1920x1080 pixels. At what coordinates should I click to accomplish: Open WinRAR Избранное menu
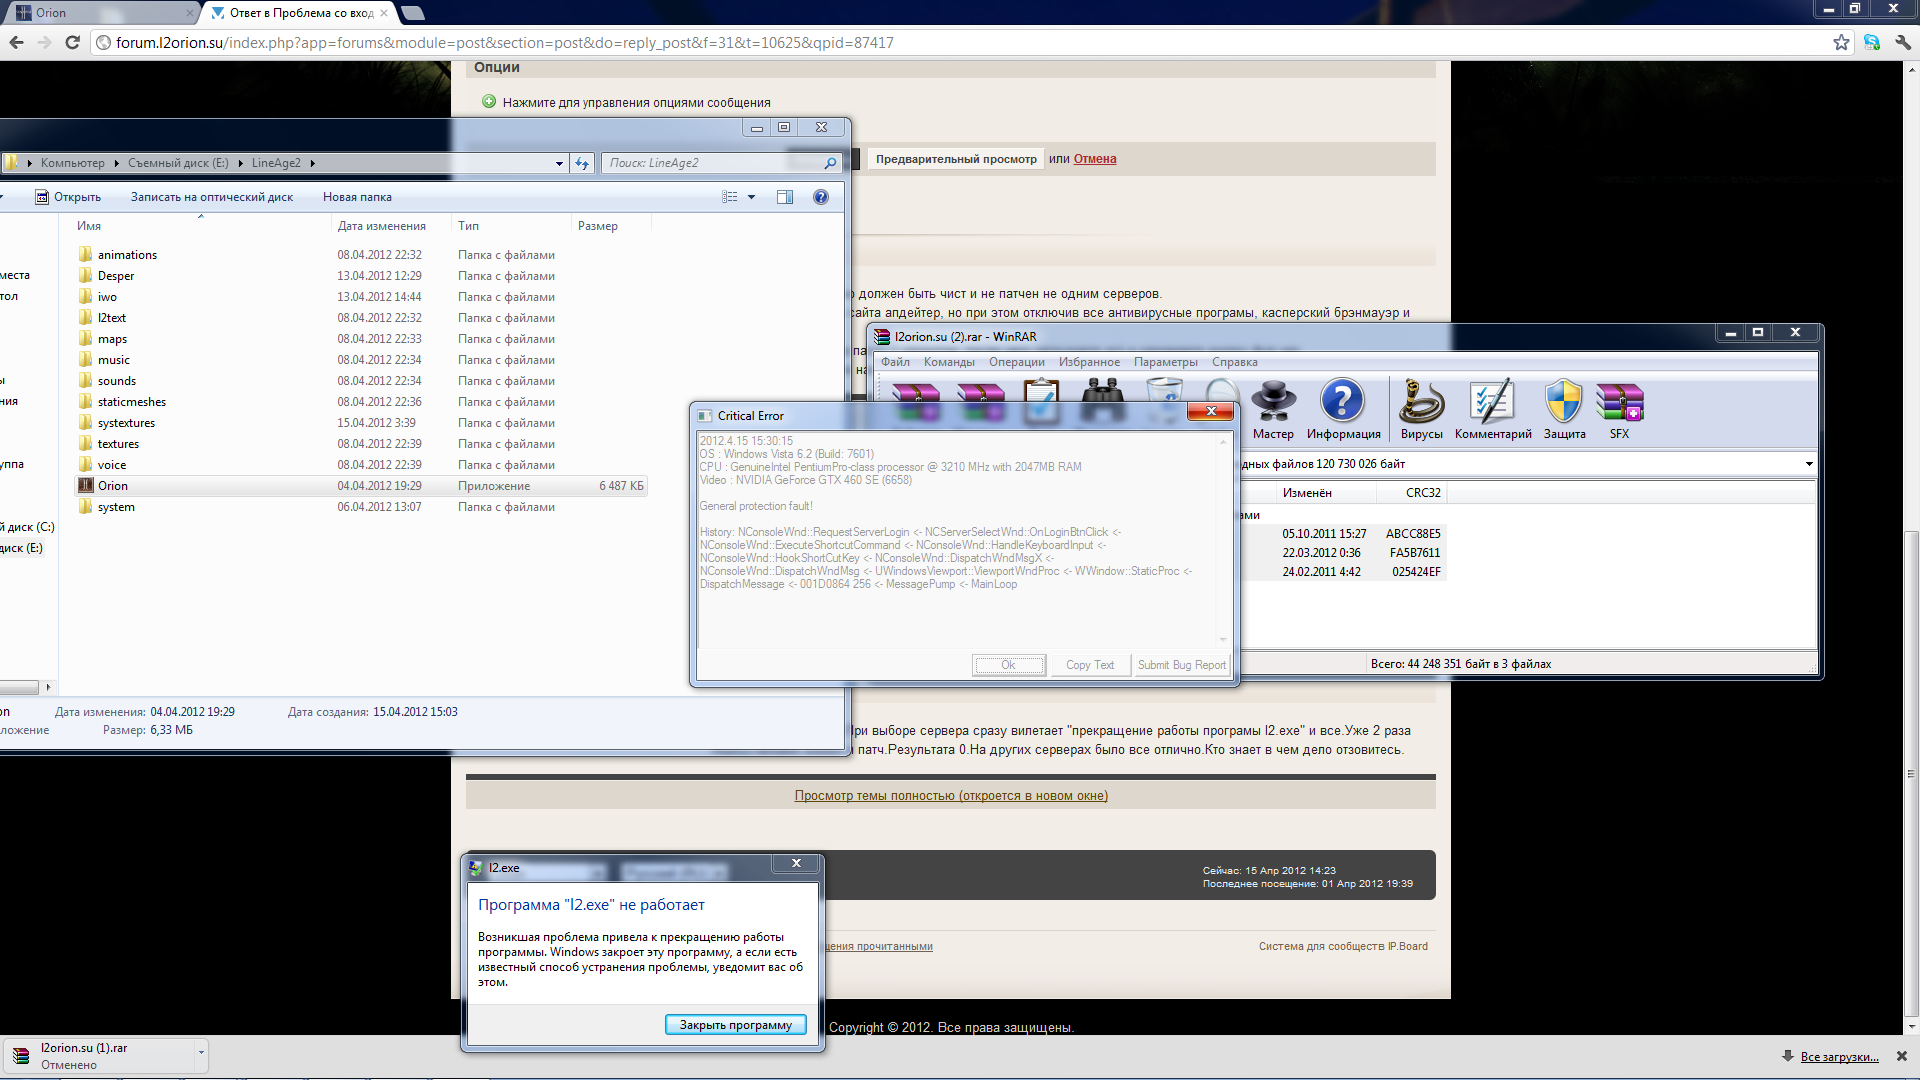[x=1089, y=362]
